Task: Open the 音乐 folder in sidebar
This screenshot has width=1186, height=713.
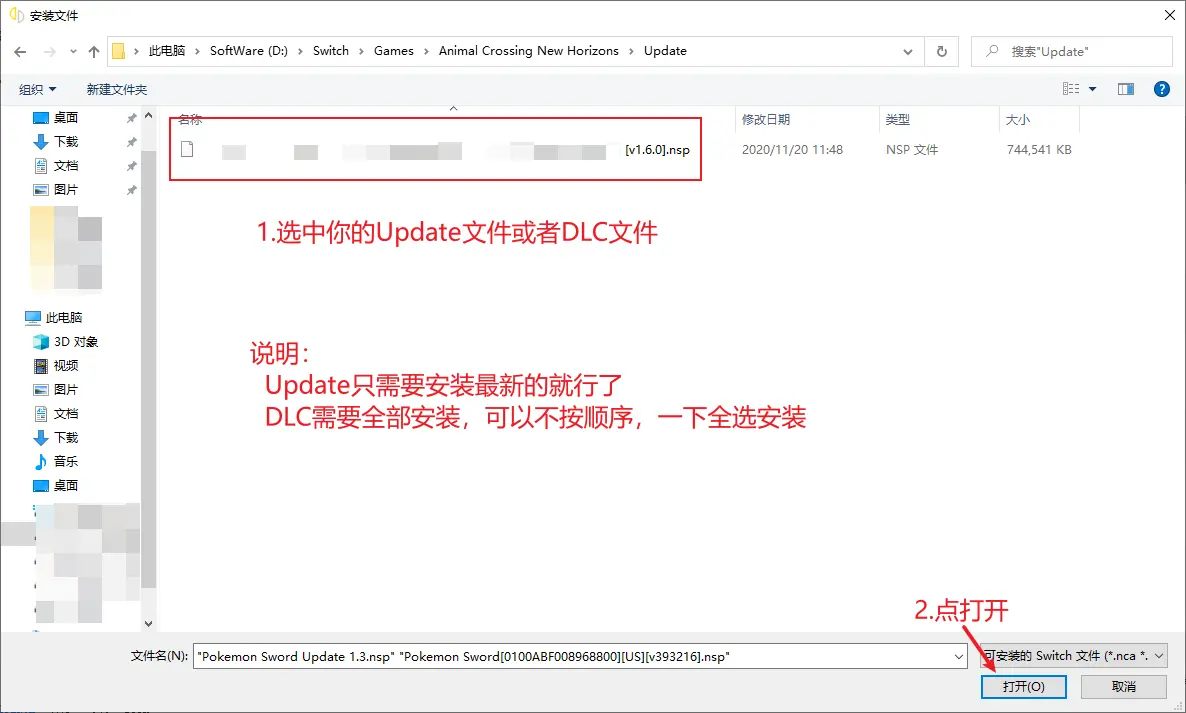Action: 64,461
